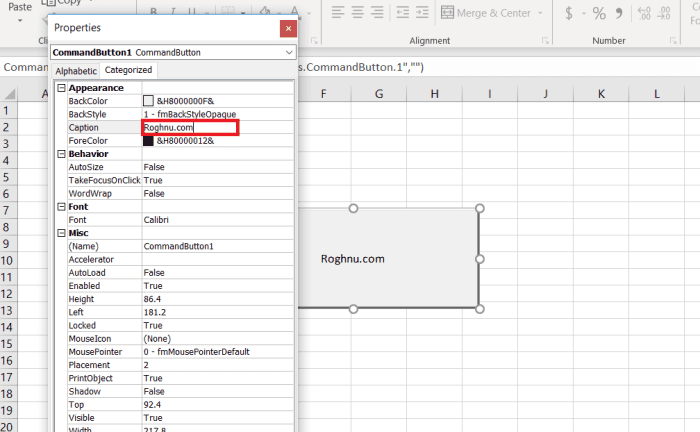This screenshot has width=700, height=432.
Task: Click the bottom-right handle of the command button
Action: (x=479, y=309)
